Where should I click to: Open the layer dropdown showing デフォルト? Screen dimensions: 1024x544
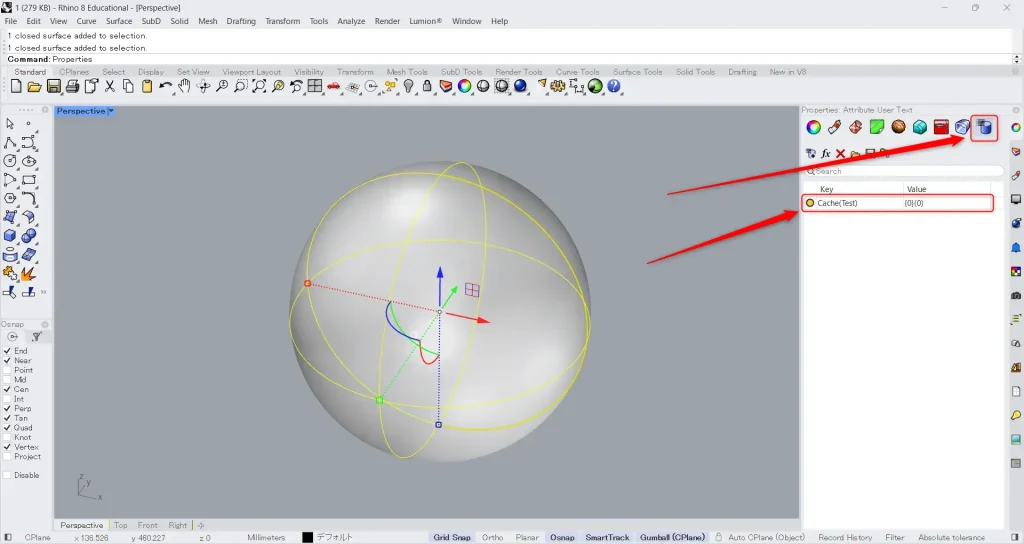point(334,537)
